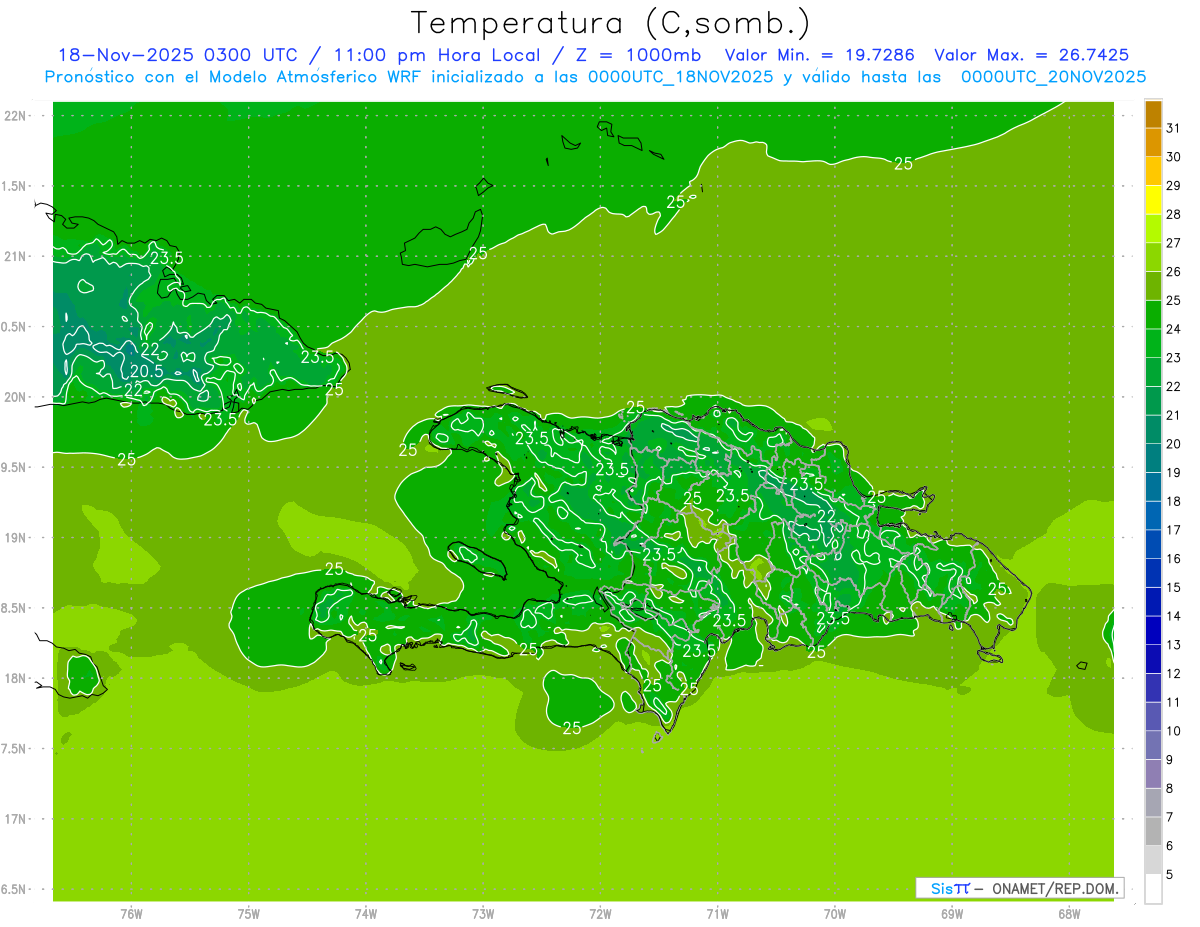1200x927 pixels.
Task: Pick the topmost dark orange legend swatch
Action: tap(1153, 114)
